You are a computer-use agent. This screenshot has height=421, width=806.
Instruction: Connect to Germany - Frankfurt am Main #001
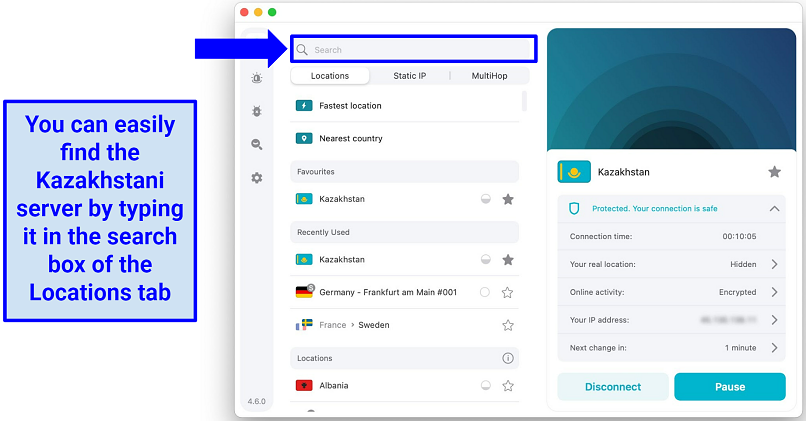coord(405,292)
